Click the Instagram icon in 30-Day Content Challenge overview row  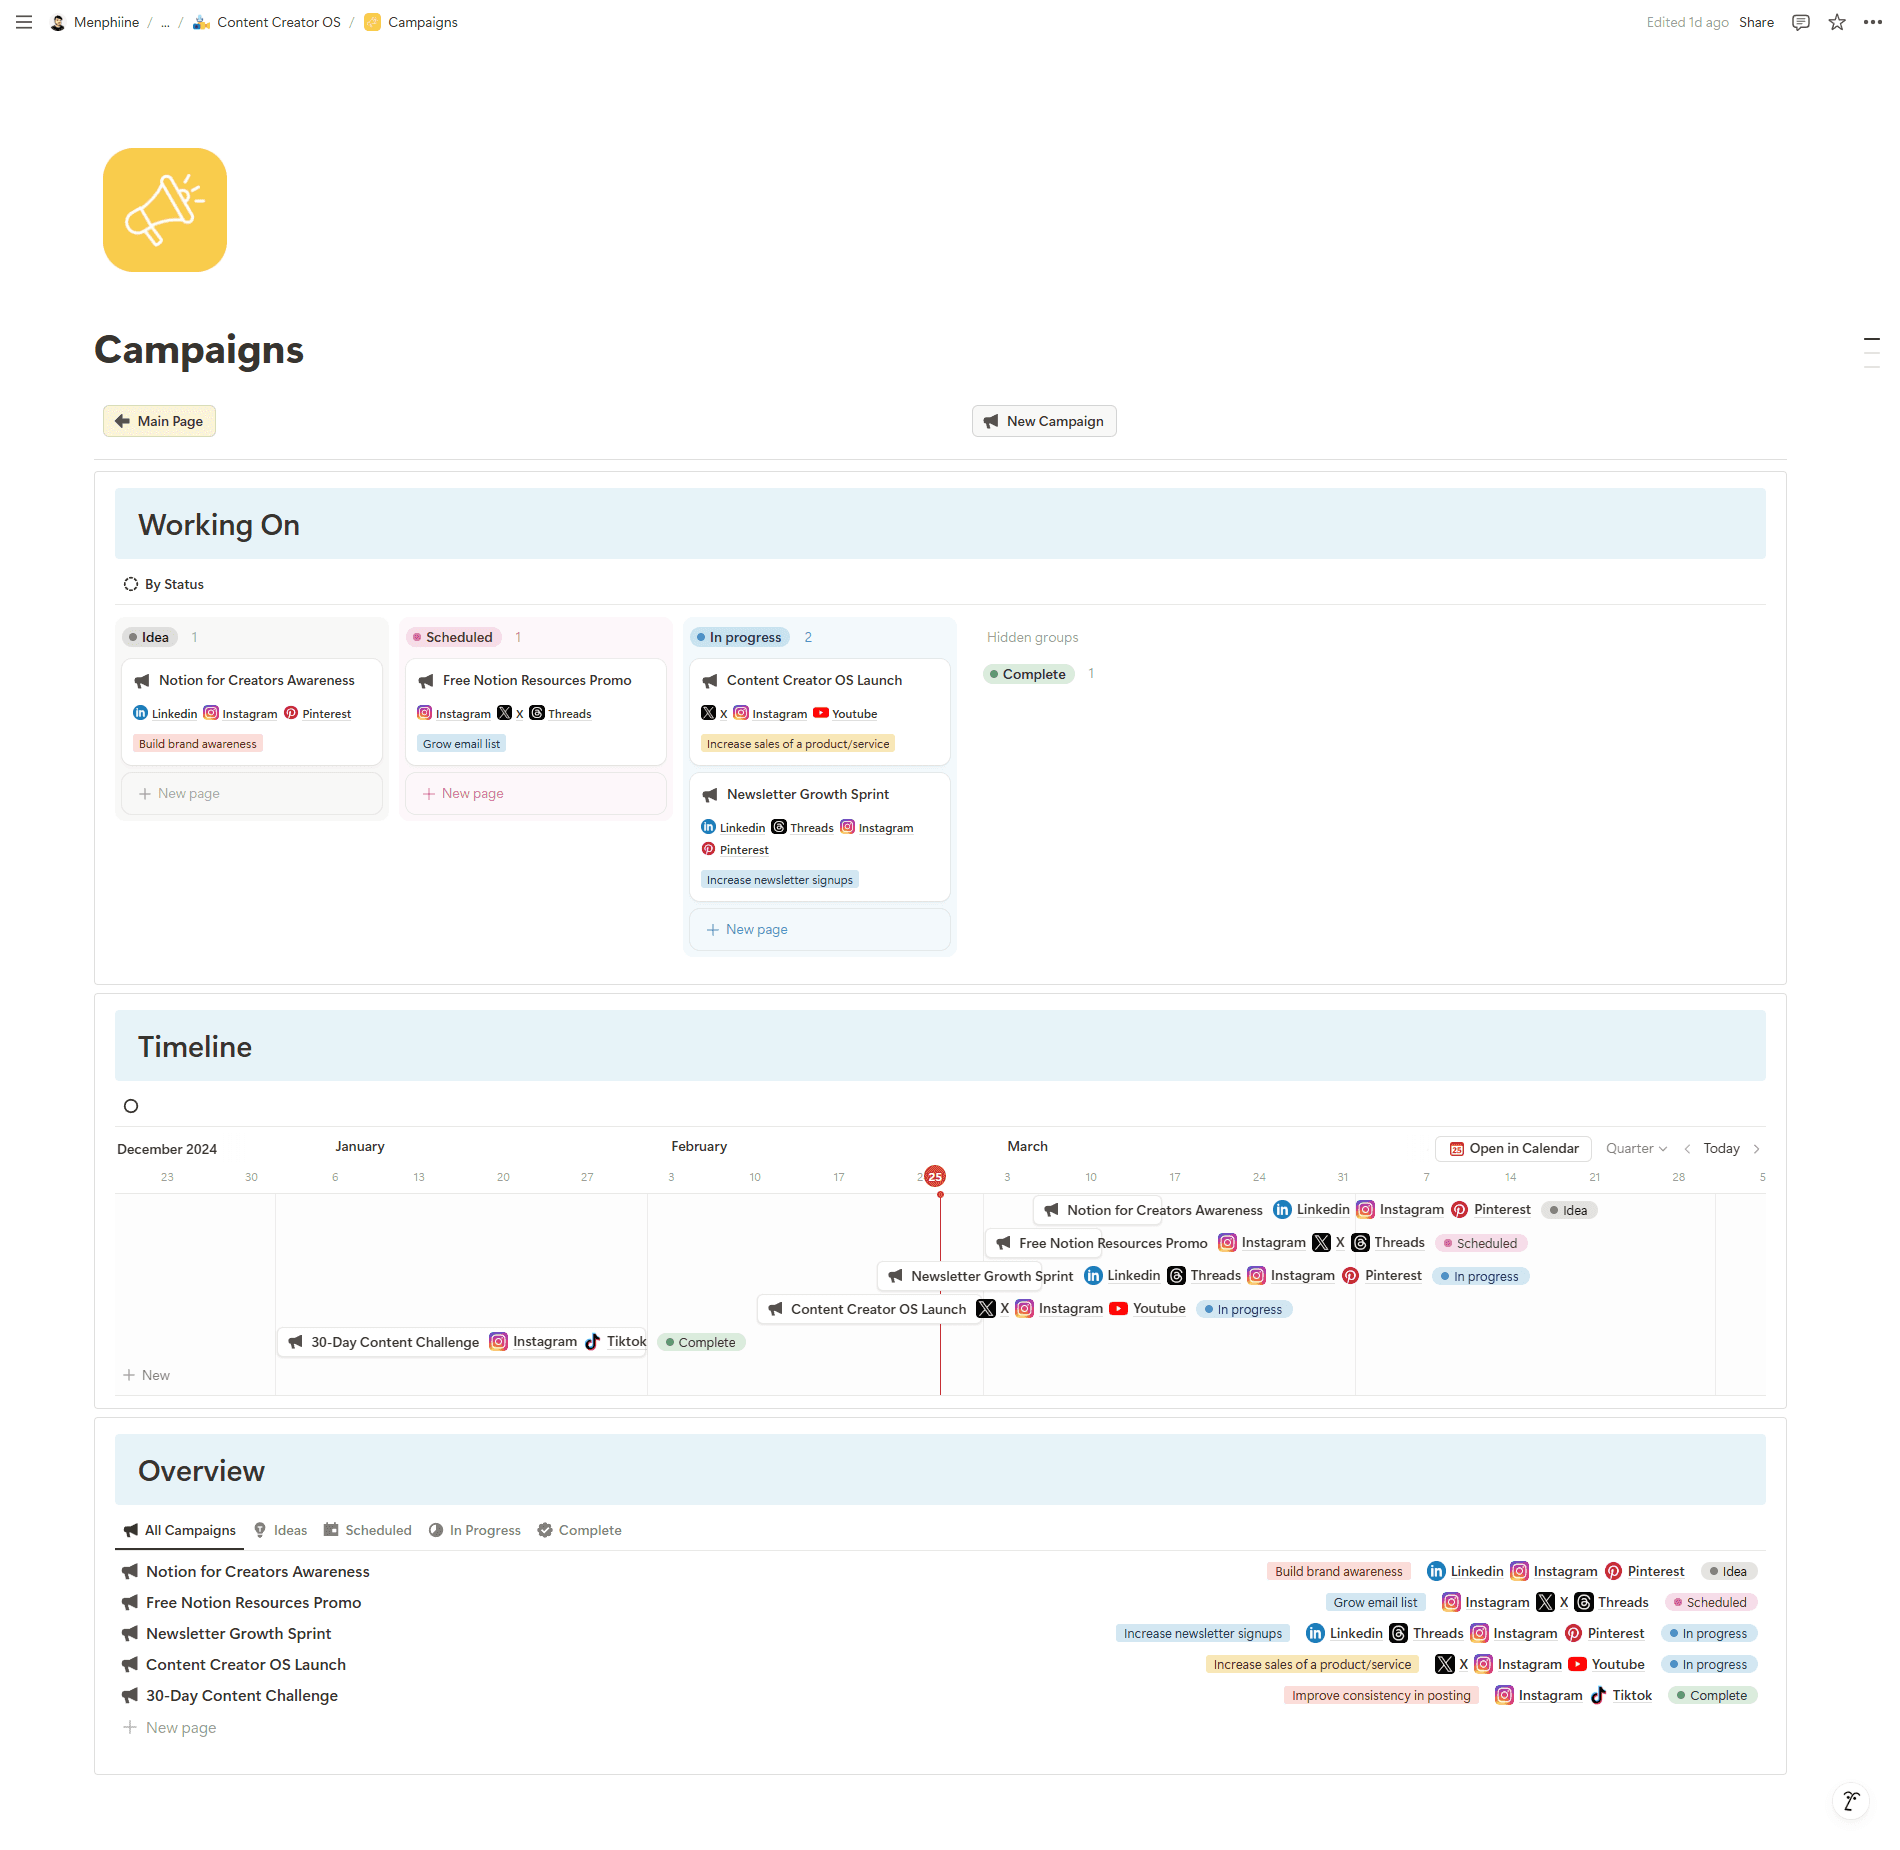tap(1504, 1695)
